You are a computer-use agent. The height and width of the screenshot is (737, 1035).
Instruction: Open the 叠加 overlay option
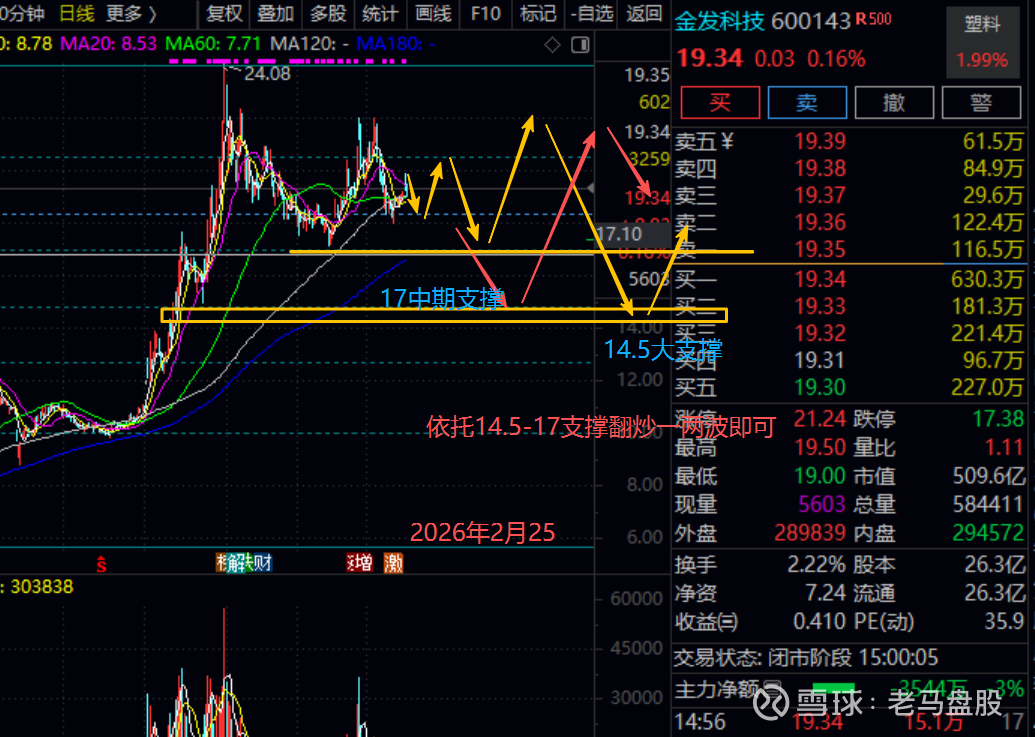pyautogui.click(x=275, y=13)
